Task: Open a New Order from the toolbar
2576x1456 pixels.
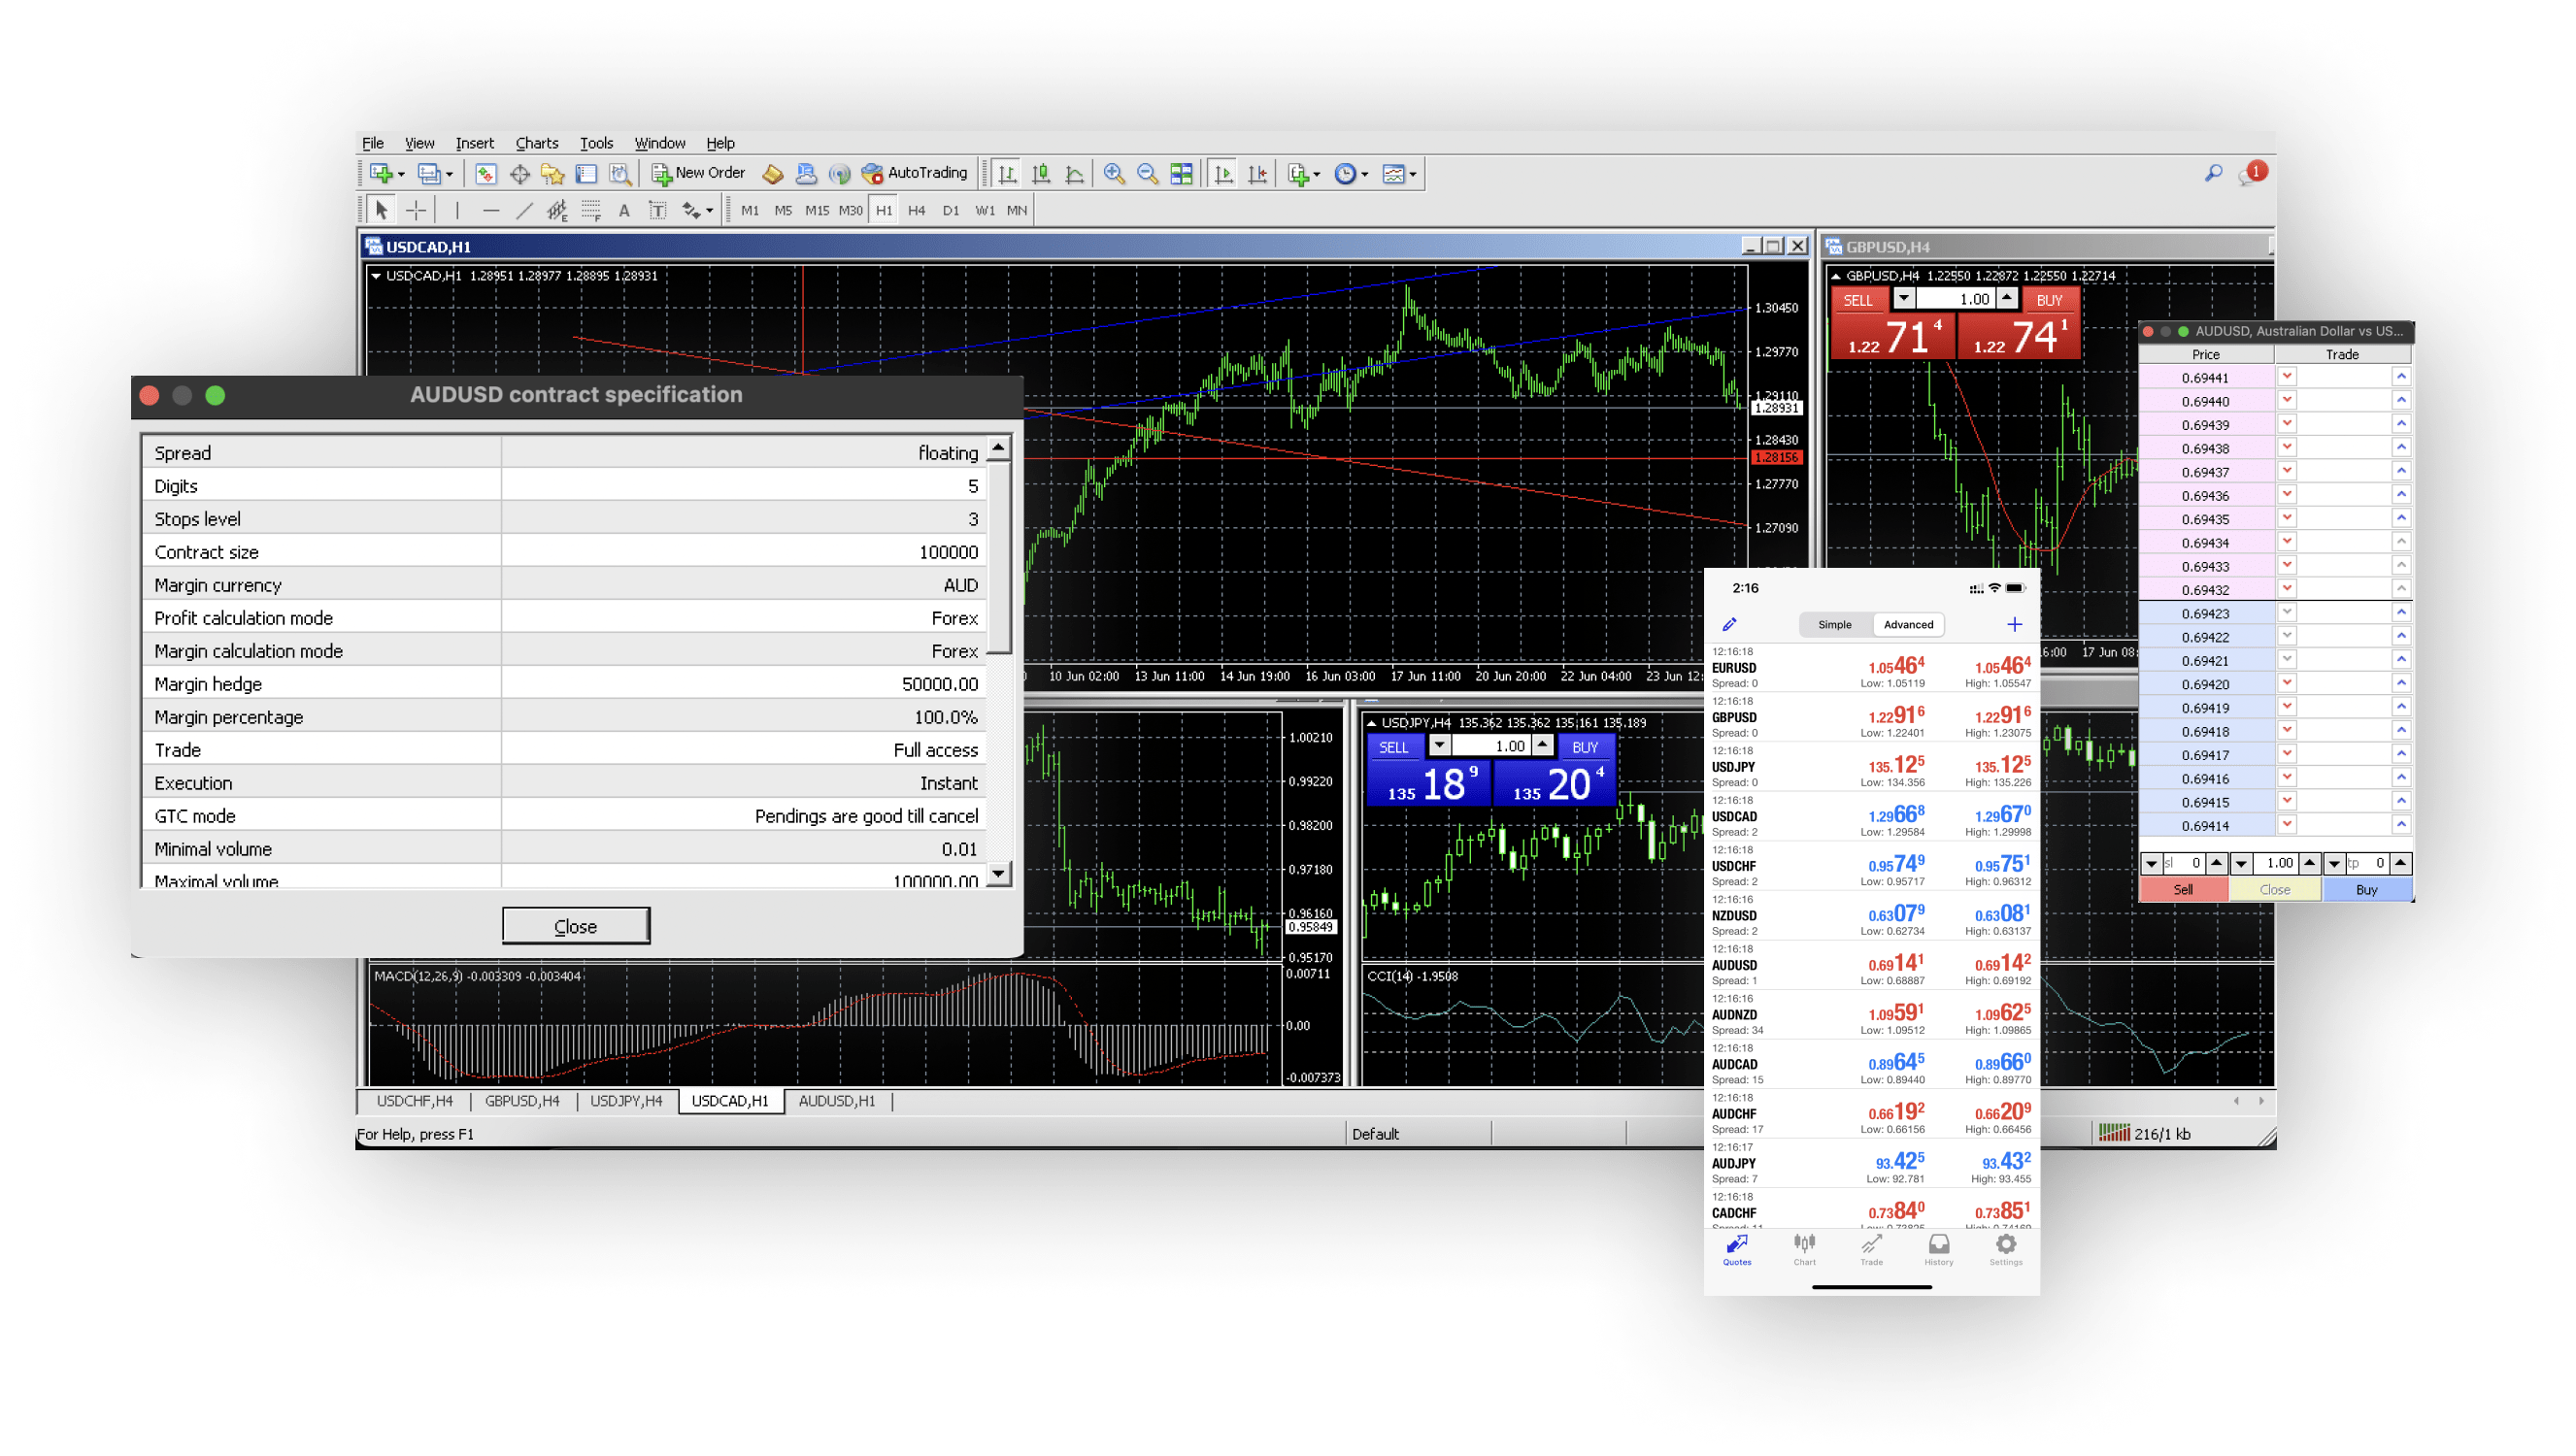Action: [x=700, y=173]
